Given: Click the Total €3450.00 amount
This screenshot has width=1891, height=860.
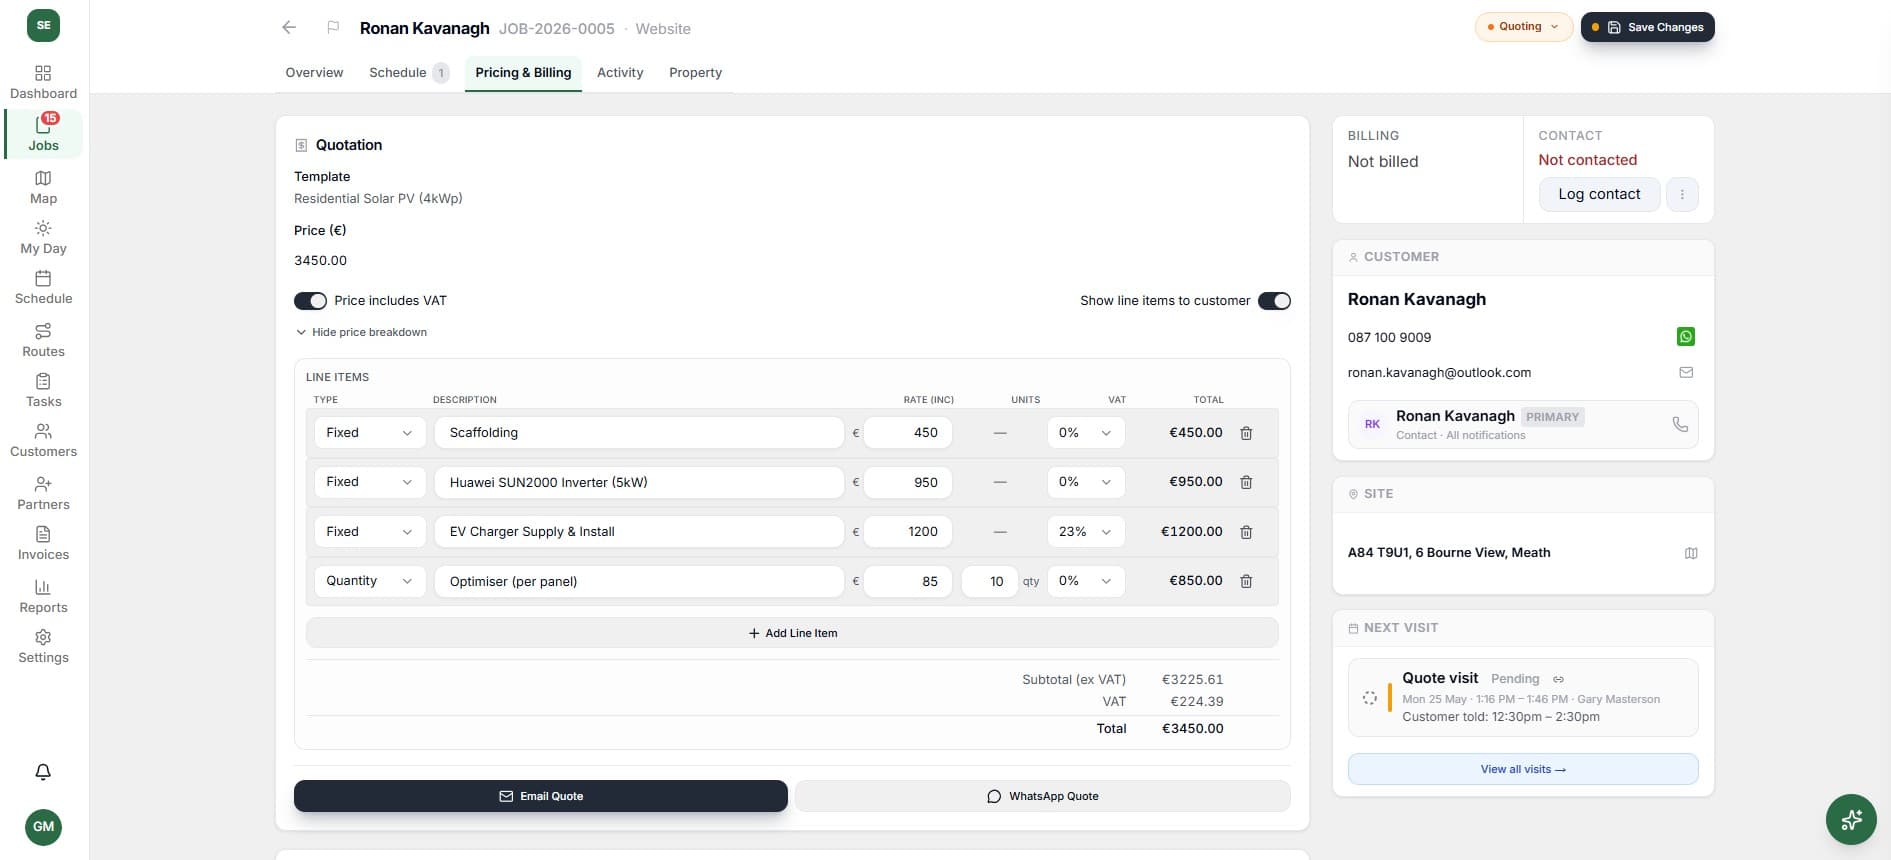Looking at the screenshot, I should point(1192,728).
